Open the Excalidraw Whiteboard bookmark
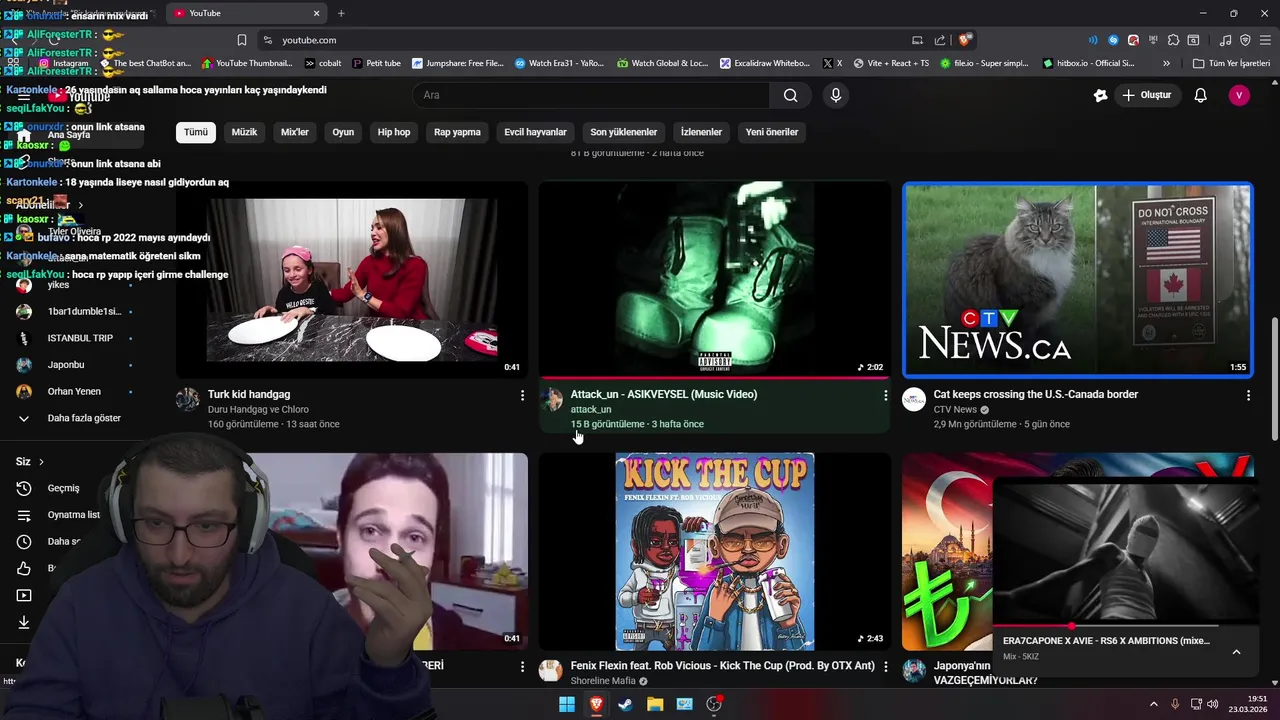1280x720 pixels. tap(764, 63)
